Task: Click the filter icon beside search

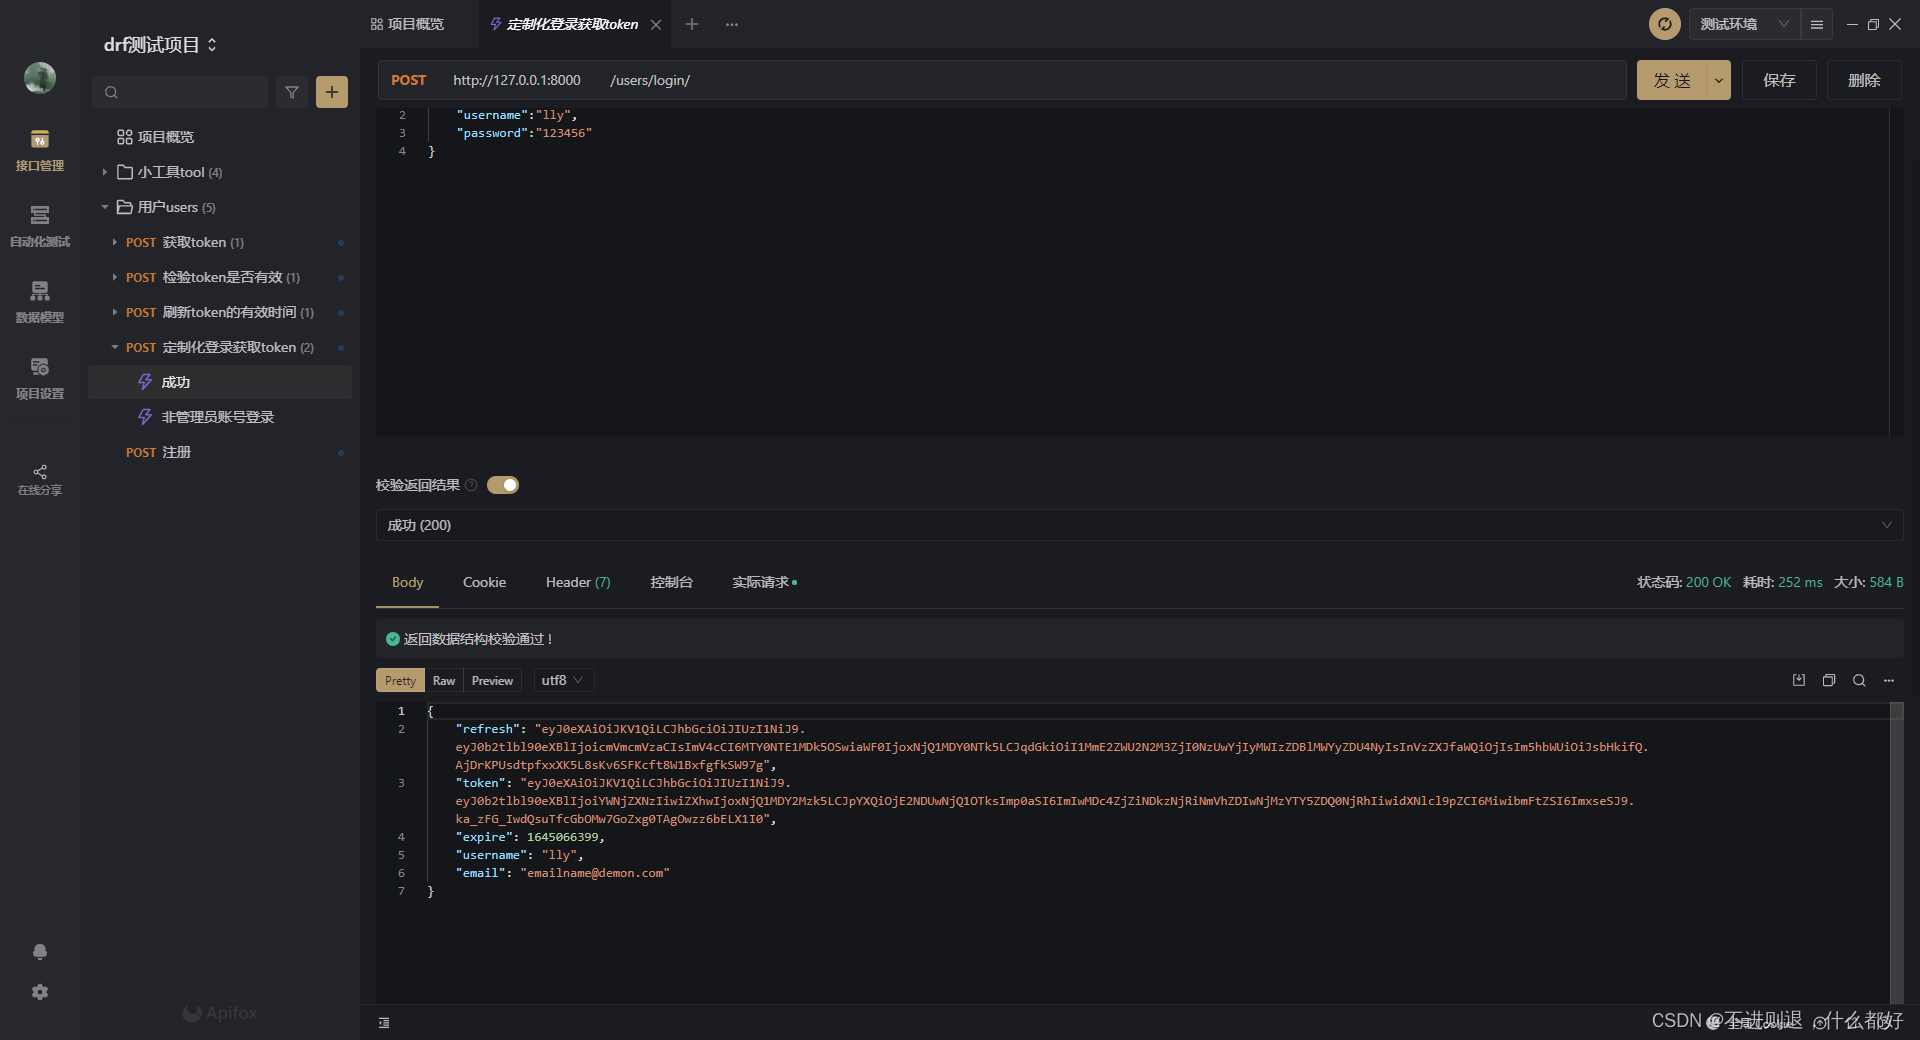Action: 292,92
